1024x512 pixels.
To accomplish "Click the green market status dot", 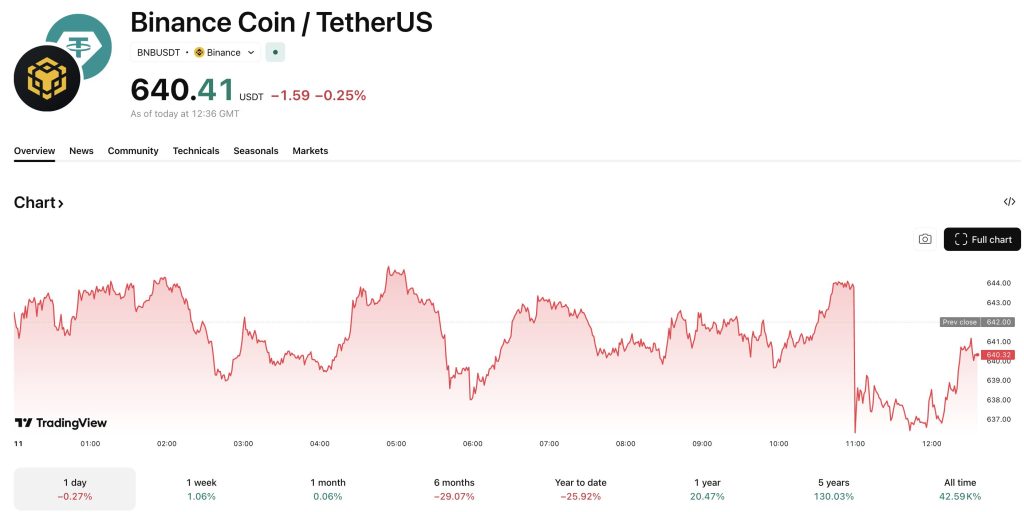I will pyautogui.click(x=275, y=52).
